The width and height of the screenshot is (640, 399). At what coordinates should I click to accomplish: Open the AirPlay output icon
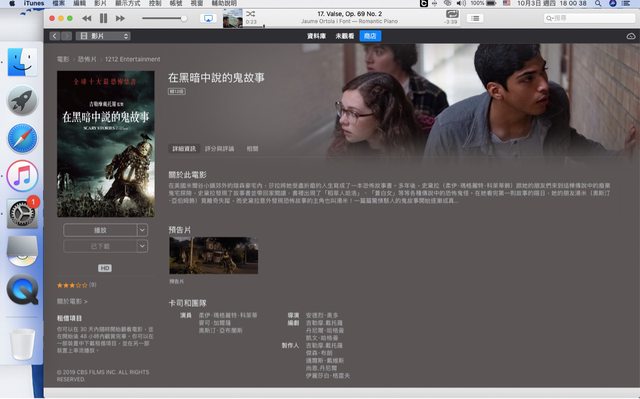[208, 19]
